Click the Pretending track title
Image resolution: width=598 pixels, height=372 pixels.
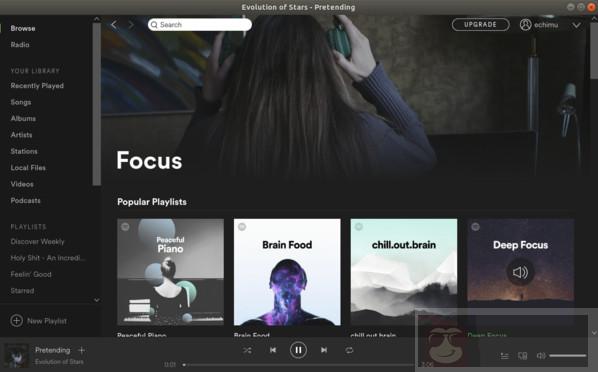(x=53, y=350)
